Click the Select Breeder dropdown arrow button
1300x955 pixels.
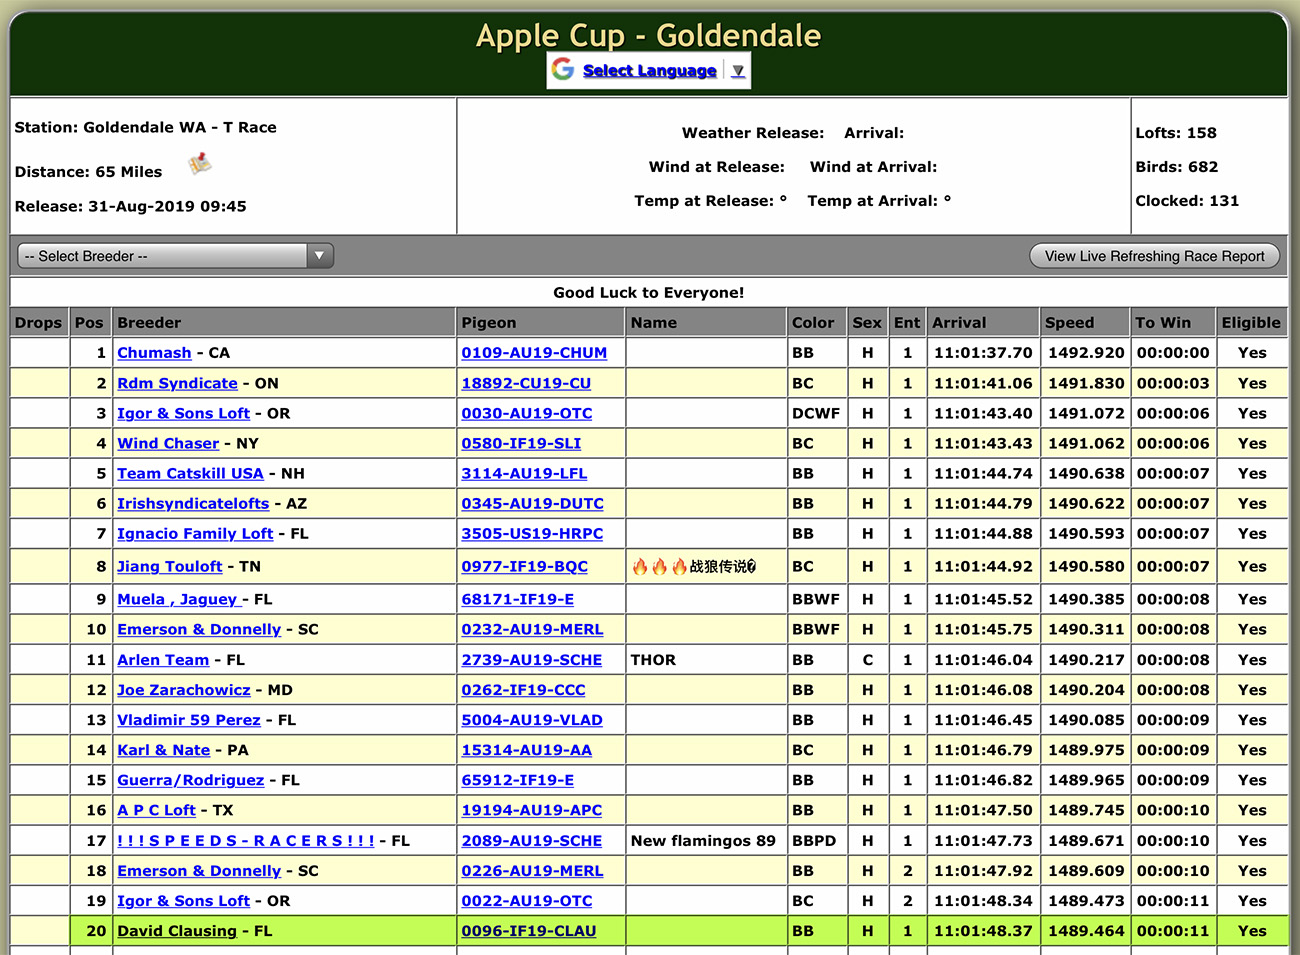pos(319,256)
